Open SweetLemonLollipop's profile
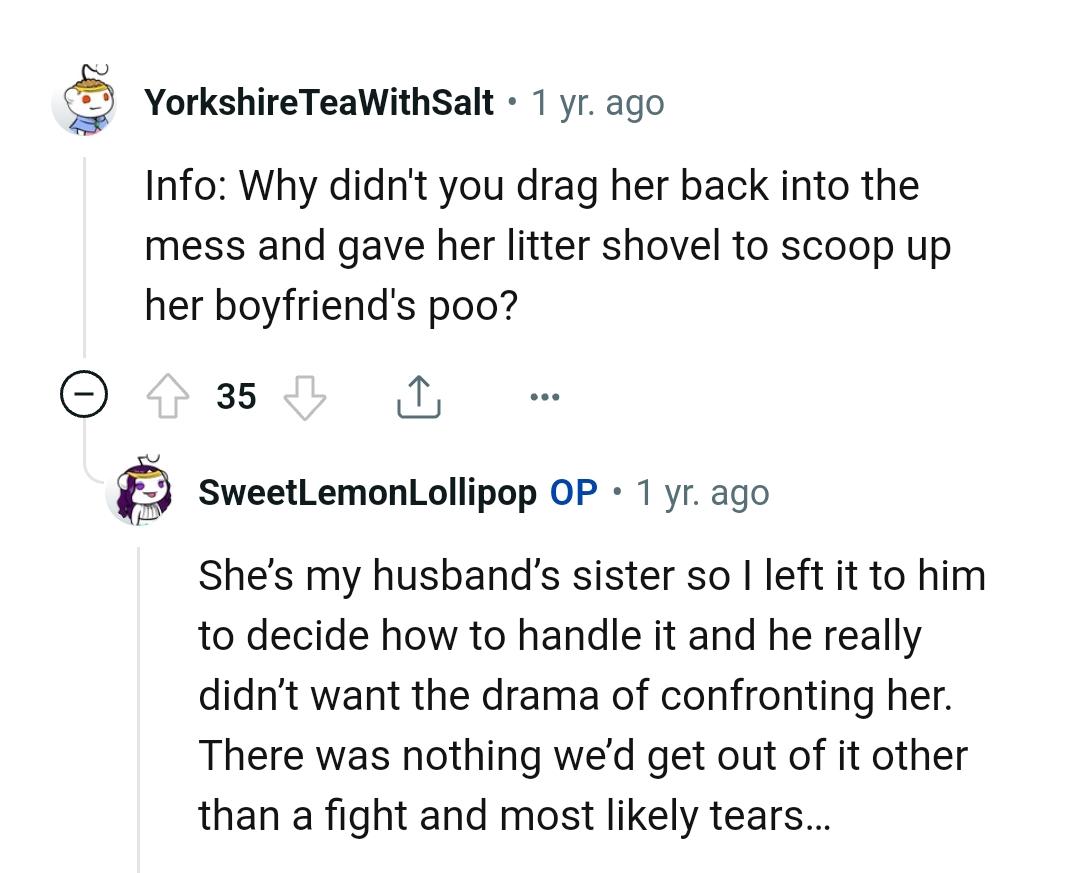 tap(369, 492)
